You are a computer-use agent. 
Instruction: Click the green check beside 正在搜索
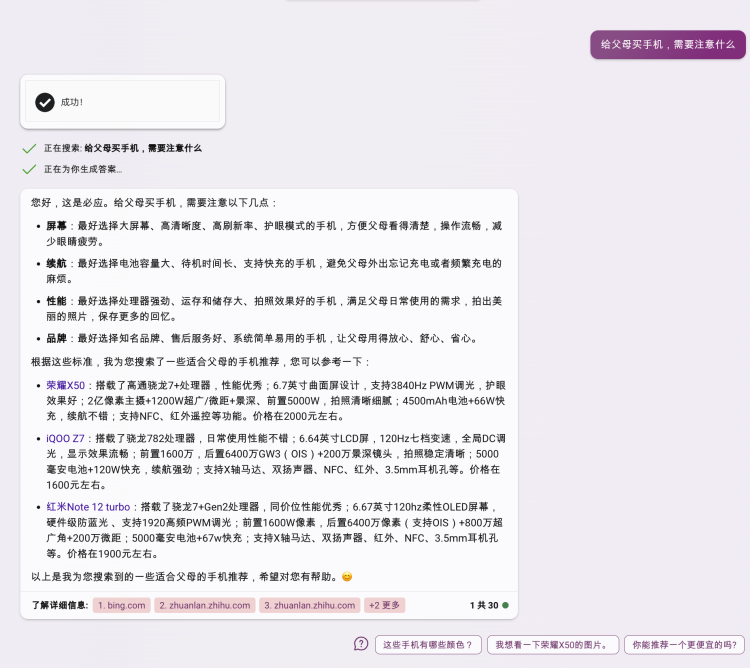29,148
